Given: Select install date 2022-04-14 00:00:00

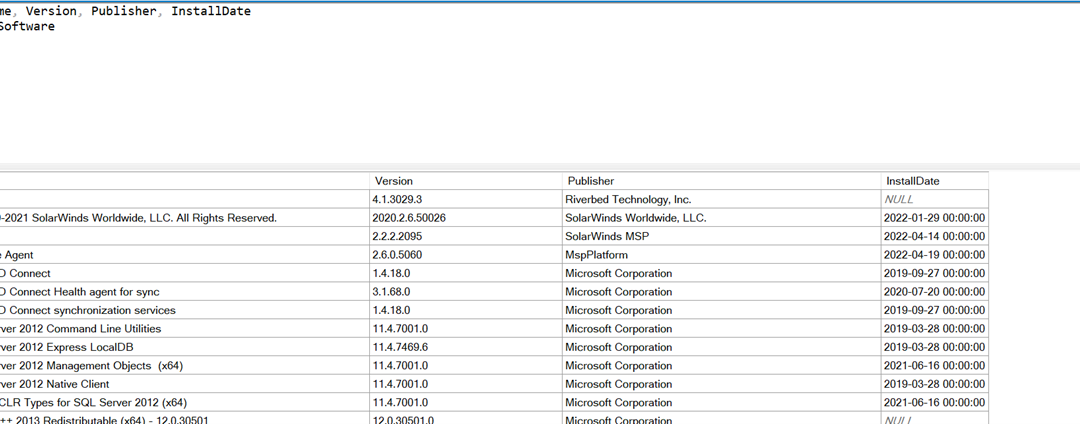Looking at the screenshot, I should 934,237.
